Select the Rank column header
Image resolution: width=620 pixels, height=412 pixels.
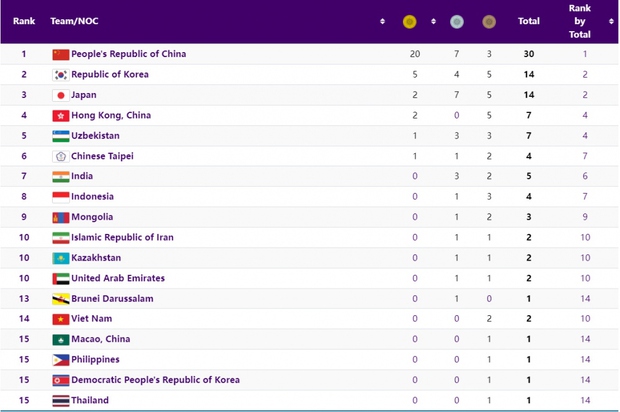pyautogui.click(x=24, y=21)
